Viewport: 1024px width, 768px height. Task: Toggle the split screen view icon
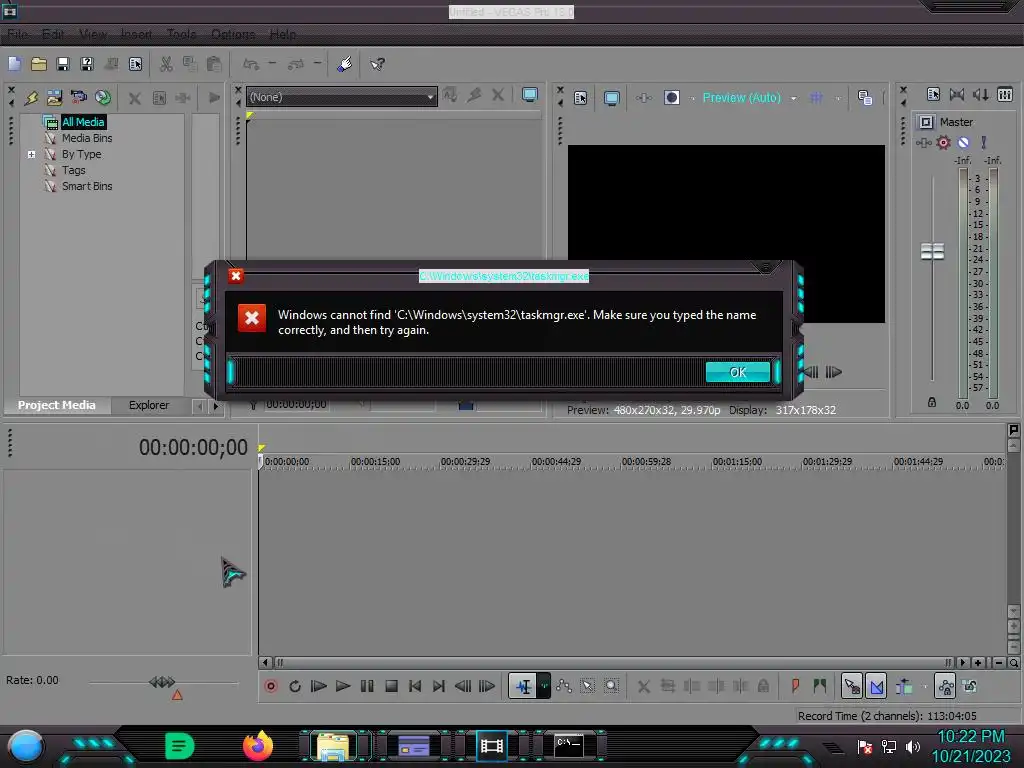click(x=672, y=98)
